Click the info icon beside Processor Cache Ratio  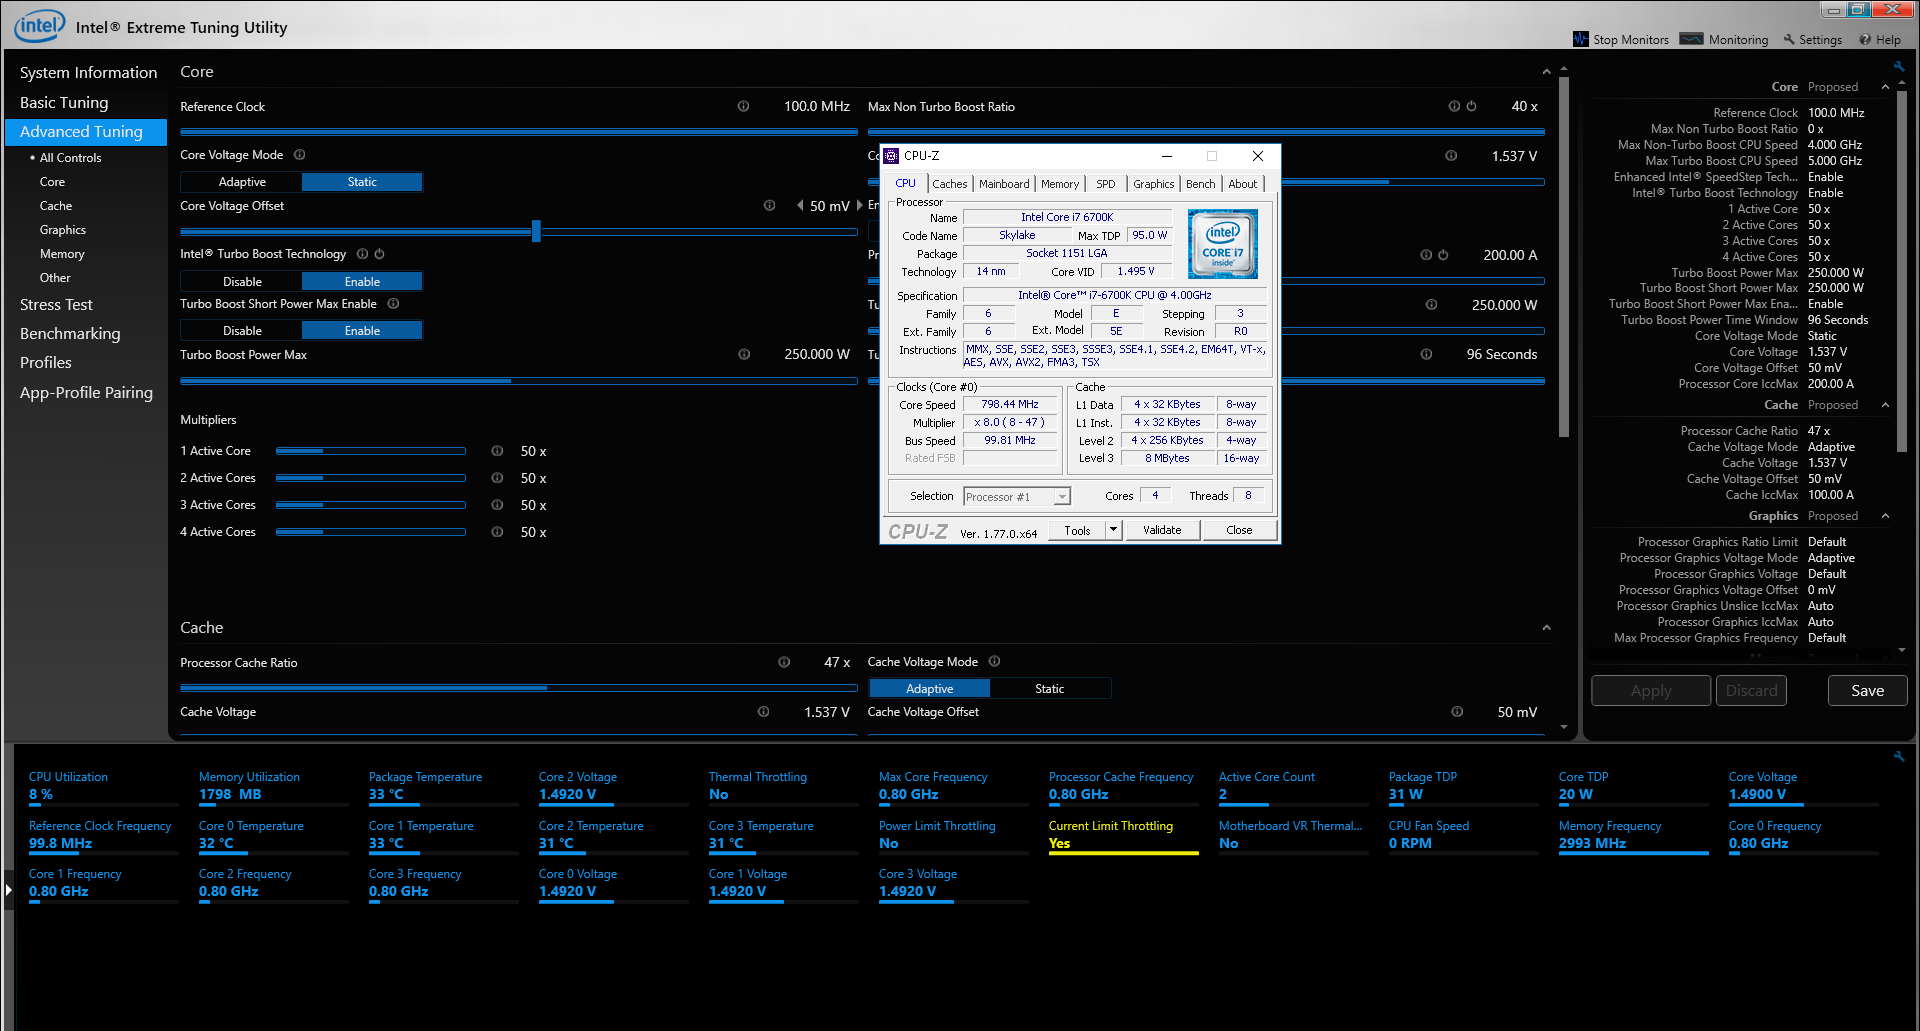coord(784,662)
